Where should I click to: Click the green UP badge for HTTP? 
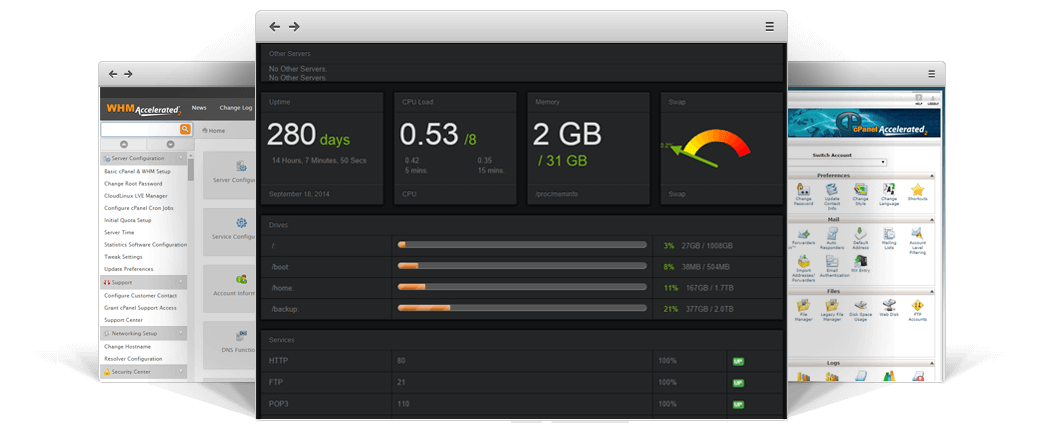(738, 361)
